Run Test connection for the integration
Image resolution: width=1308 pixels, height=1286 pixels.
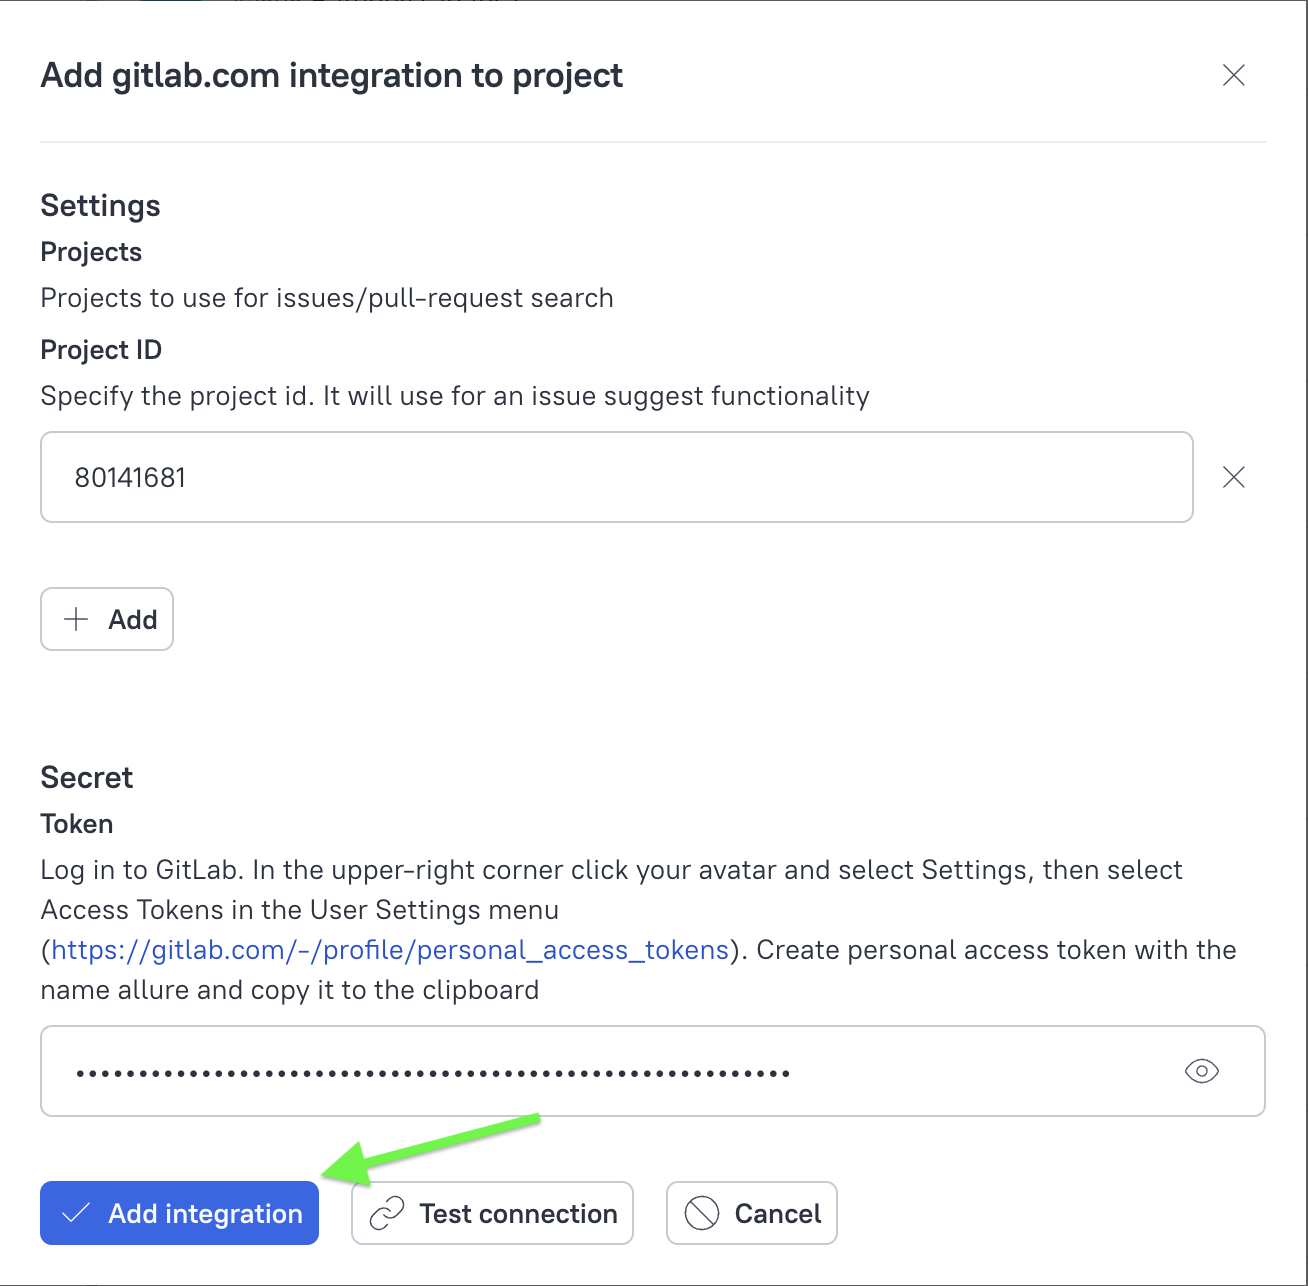point(493,1213)
